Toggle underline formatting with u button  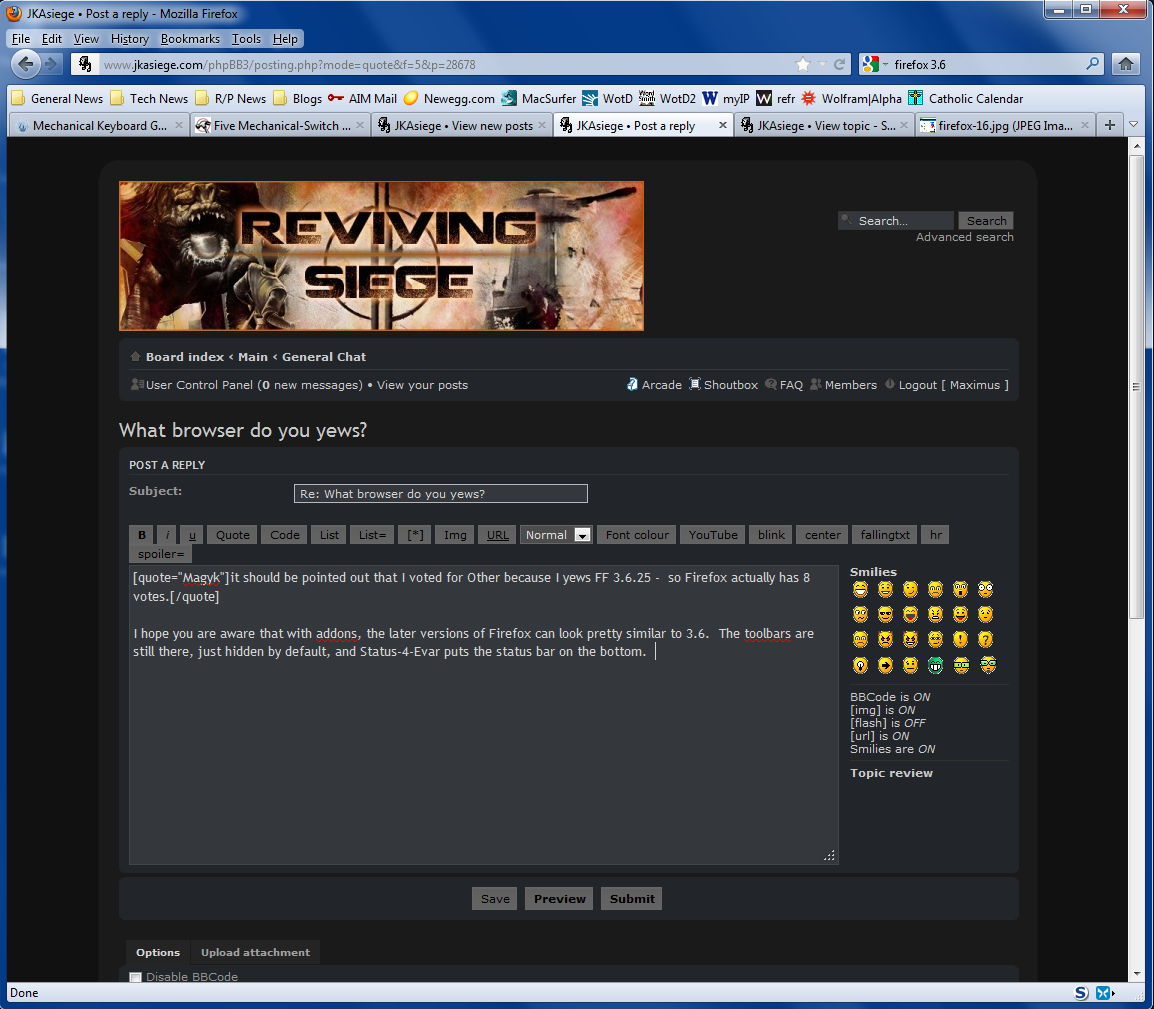point(192,535)
